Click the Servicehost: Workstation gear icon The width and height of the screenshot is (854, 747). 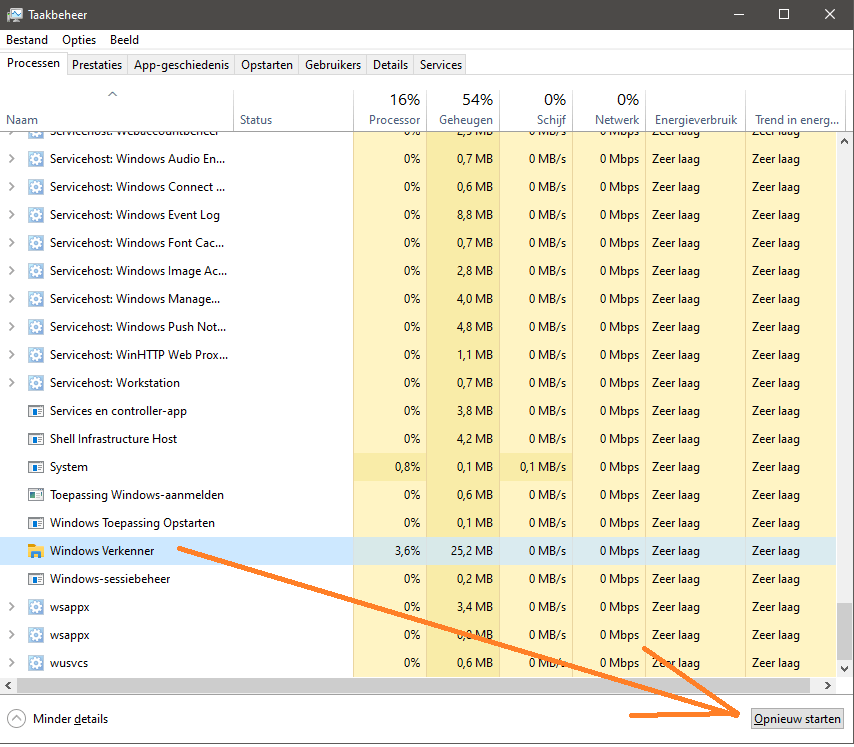coord(35,383)
